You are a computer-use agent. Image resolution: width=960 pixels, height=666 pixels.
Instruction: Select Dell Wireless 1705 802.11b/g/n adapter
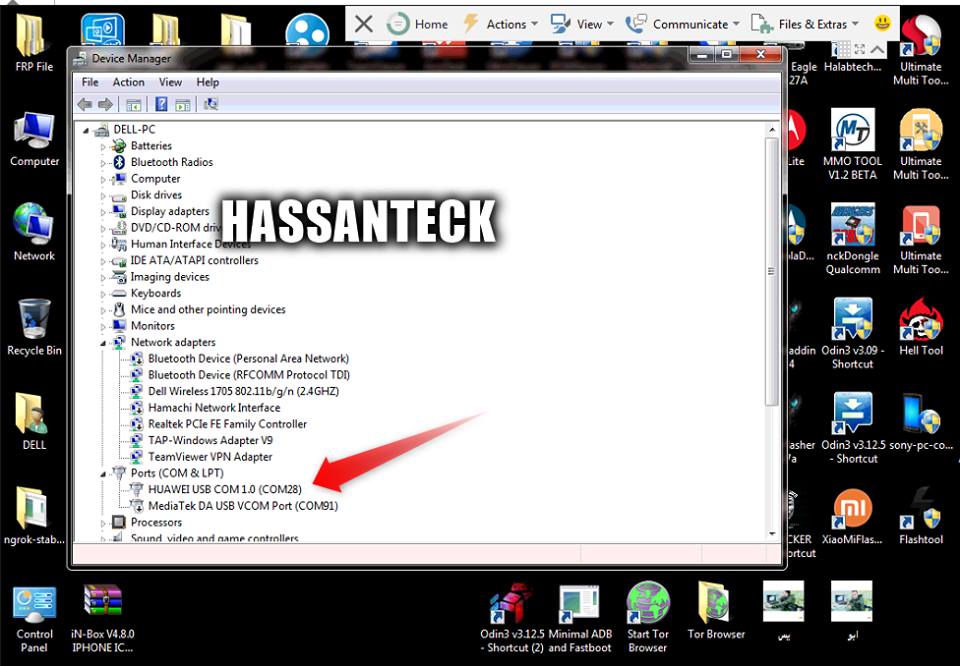244,391
